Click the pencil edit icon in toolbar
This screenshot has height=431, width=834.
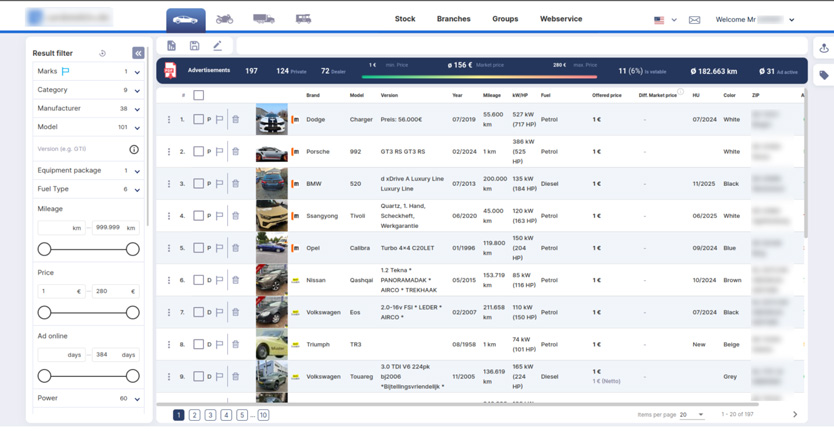217,46
